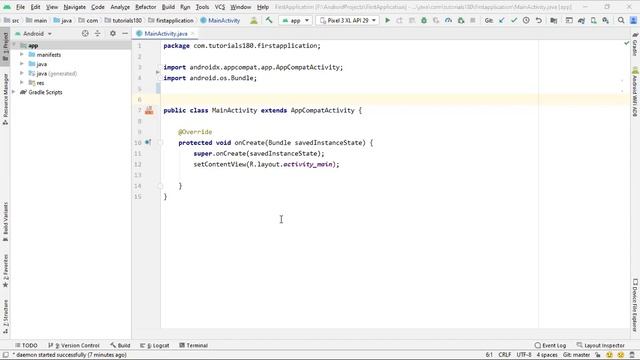Click the scroll-from-source target icon in Project panel
Image resolution: width=640 pixels, height=360 pixels.
[85, 33]
